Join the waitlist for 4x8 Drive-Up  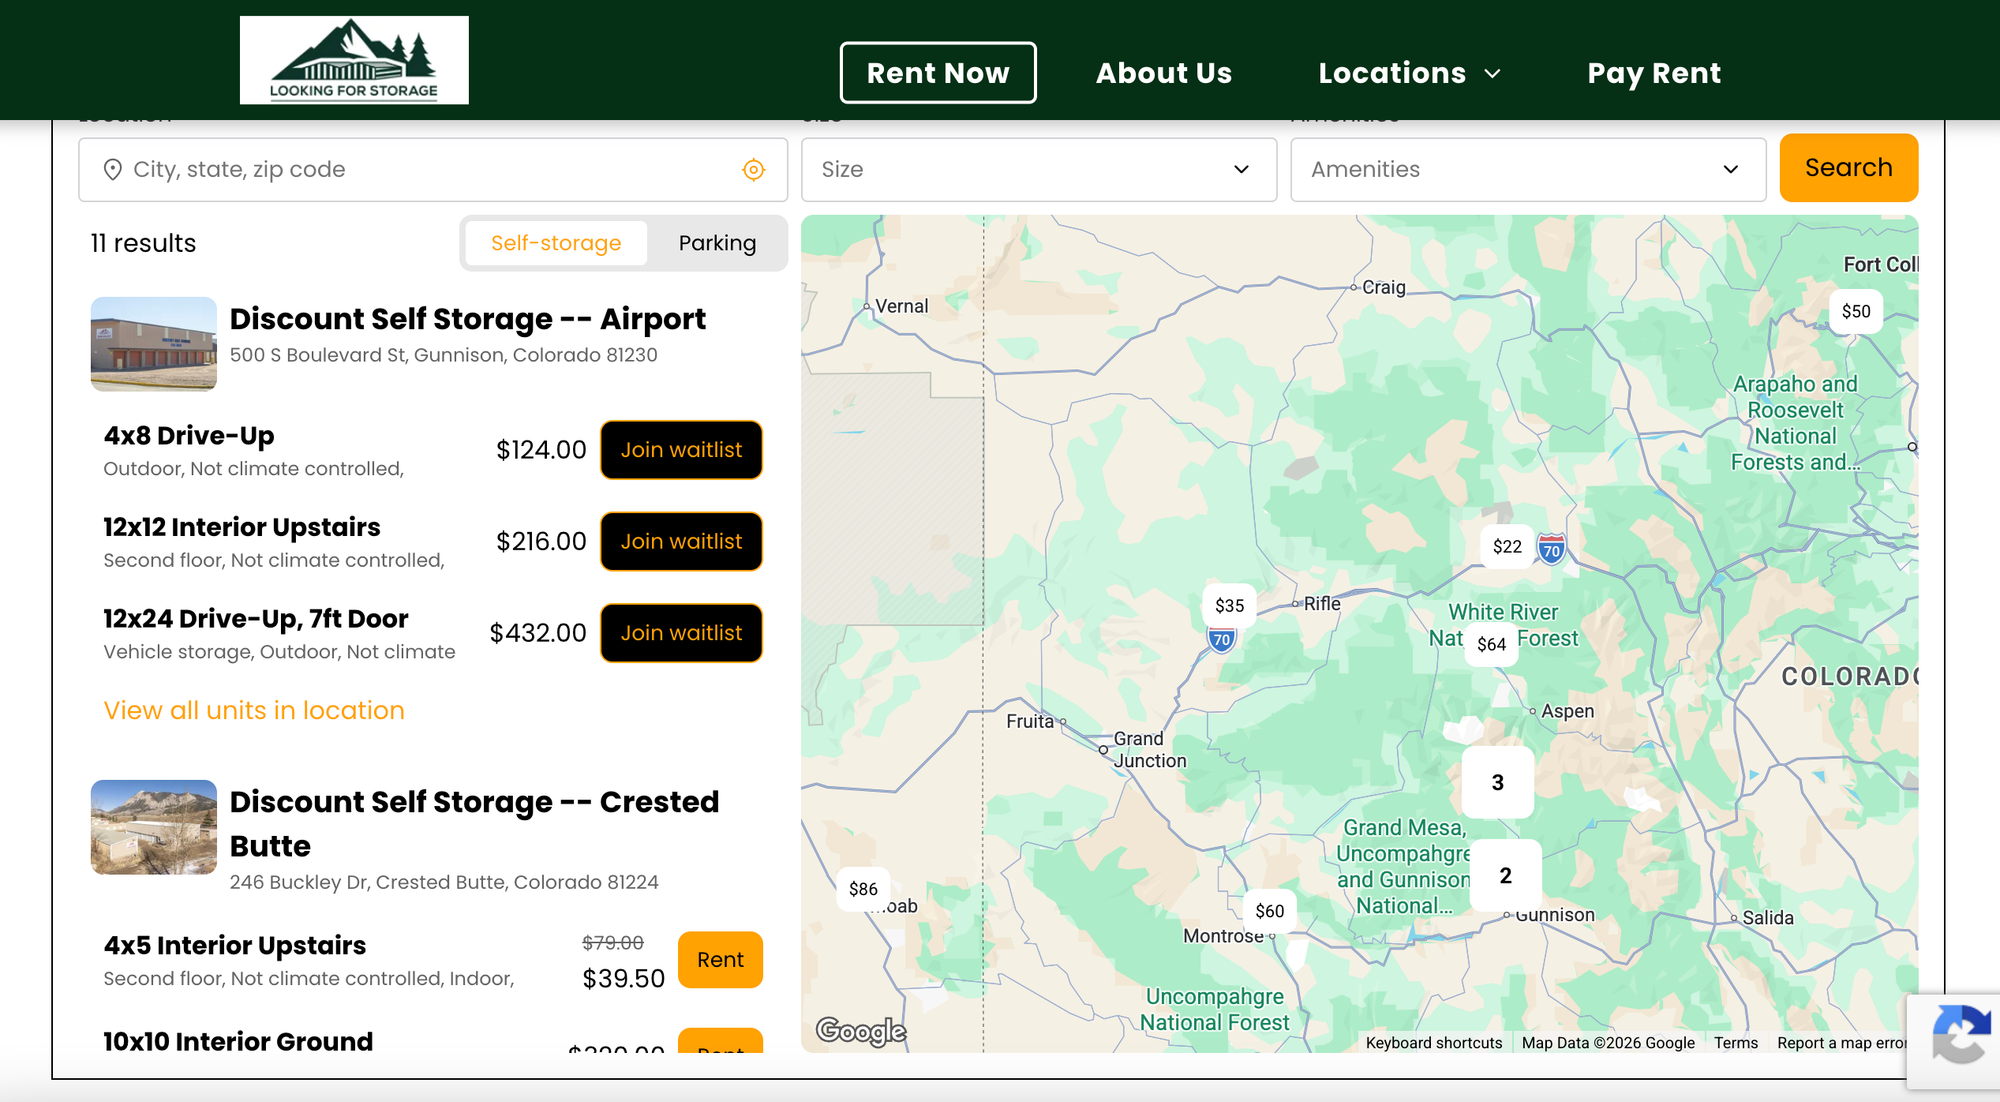click(681, 450)
